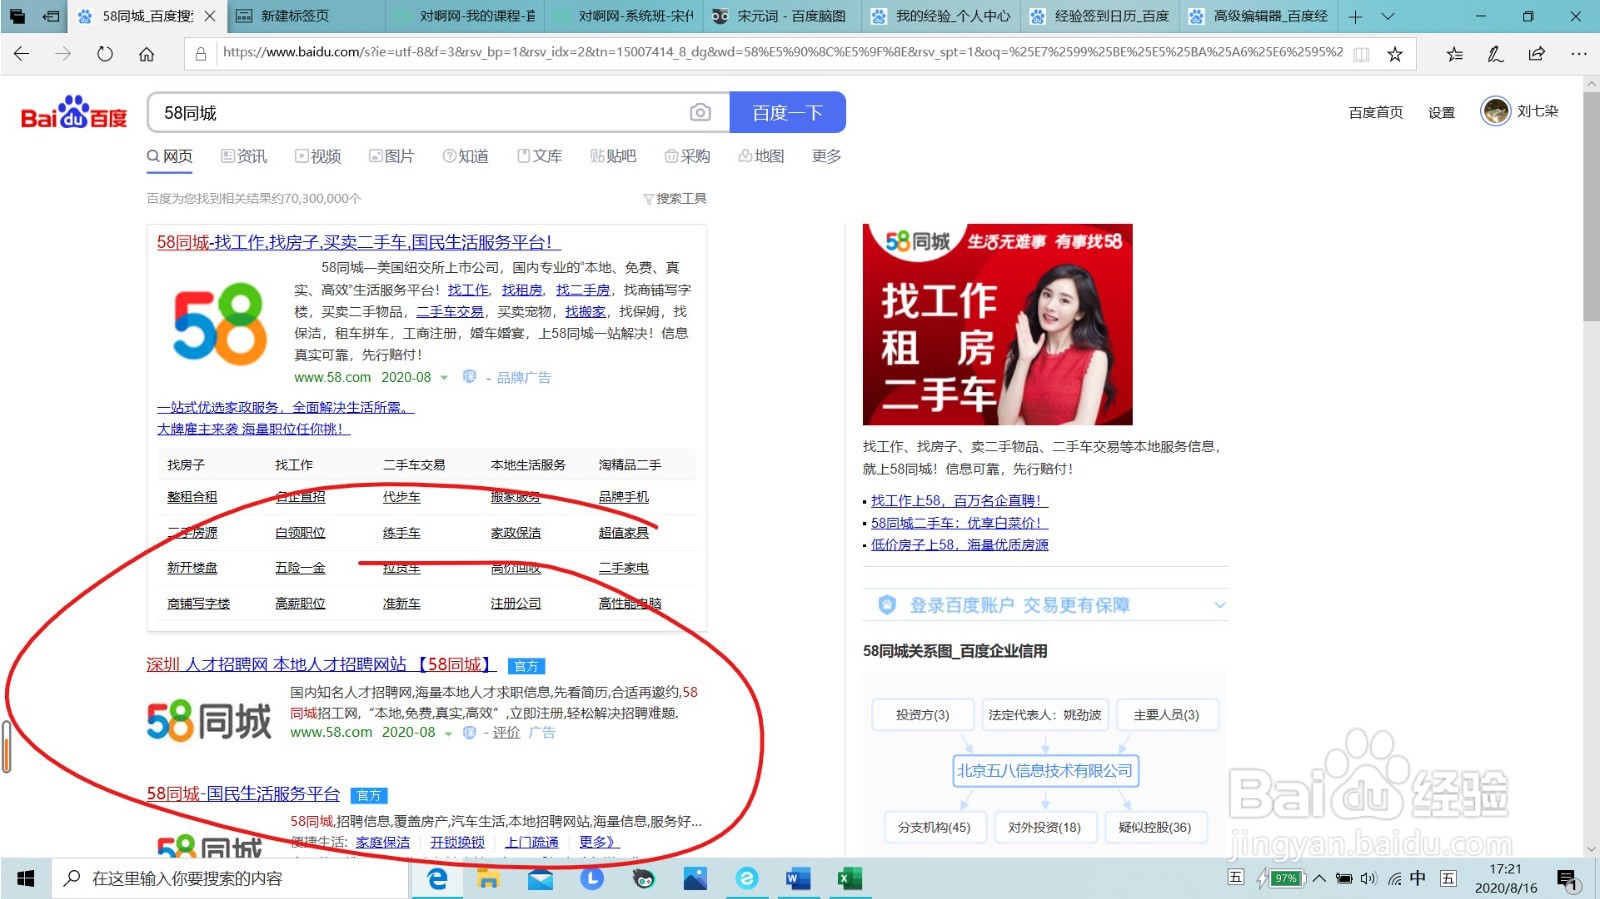Click the browser Forward arrow
Viewport: 1600px width, 899px height.
click(63, 54)
